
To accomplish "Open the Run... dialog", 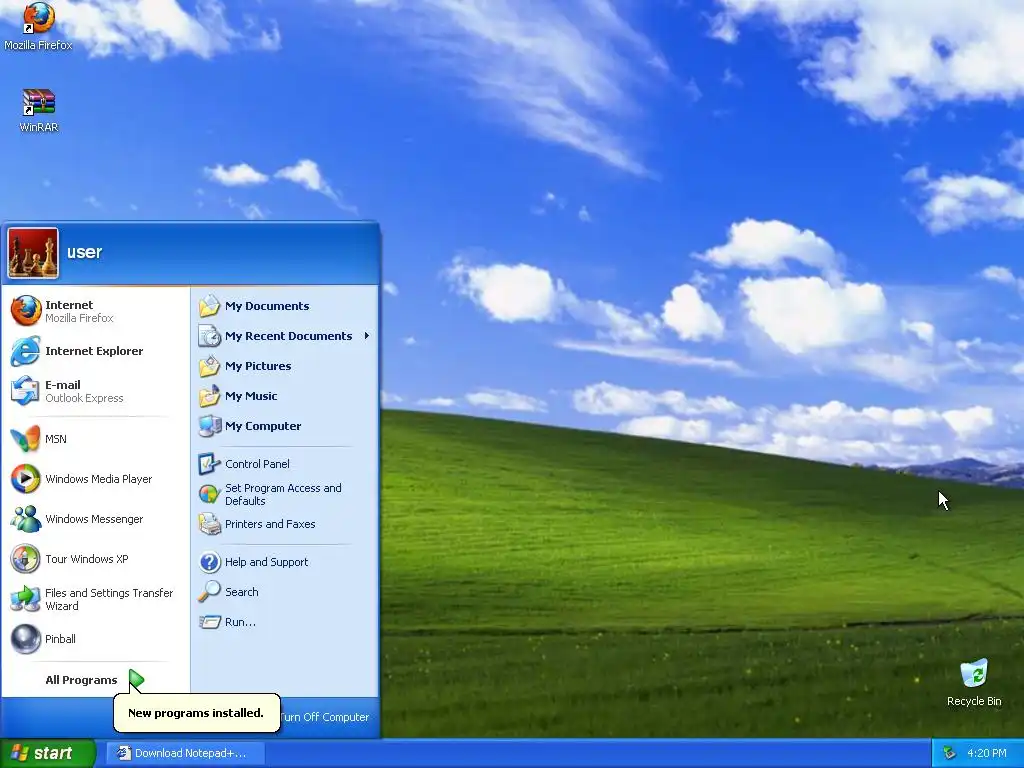I will coord(285,622).
